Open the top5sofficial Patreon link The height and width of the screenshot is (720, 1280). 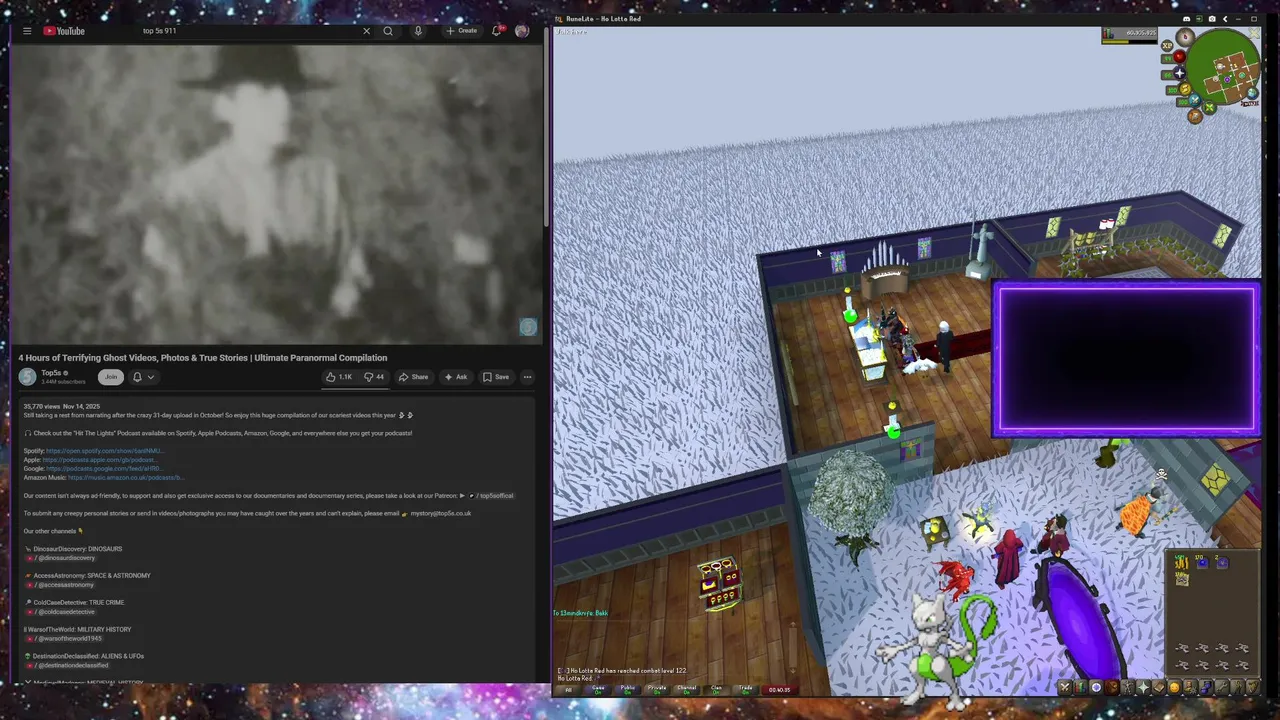490,496
